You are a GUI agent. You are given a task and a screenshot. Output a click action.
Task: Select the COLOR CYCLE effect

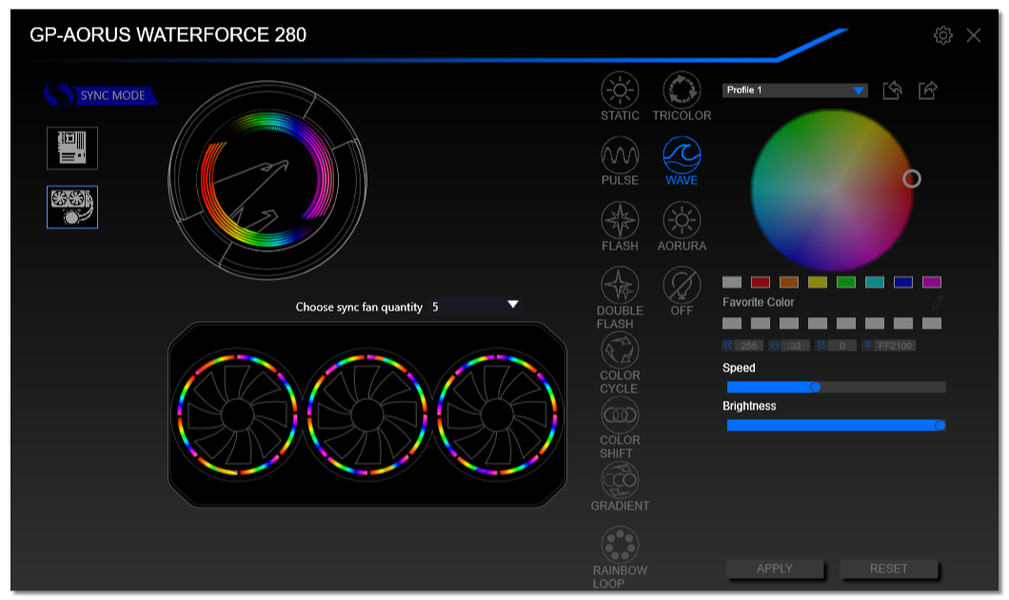(620, 350)
